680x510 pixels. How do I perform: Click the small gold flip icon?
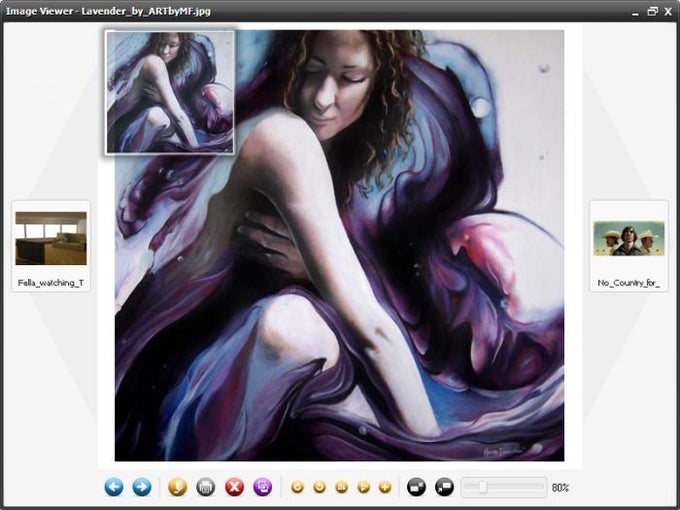pos(342,487)
